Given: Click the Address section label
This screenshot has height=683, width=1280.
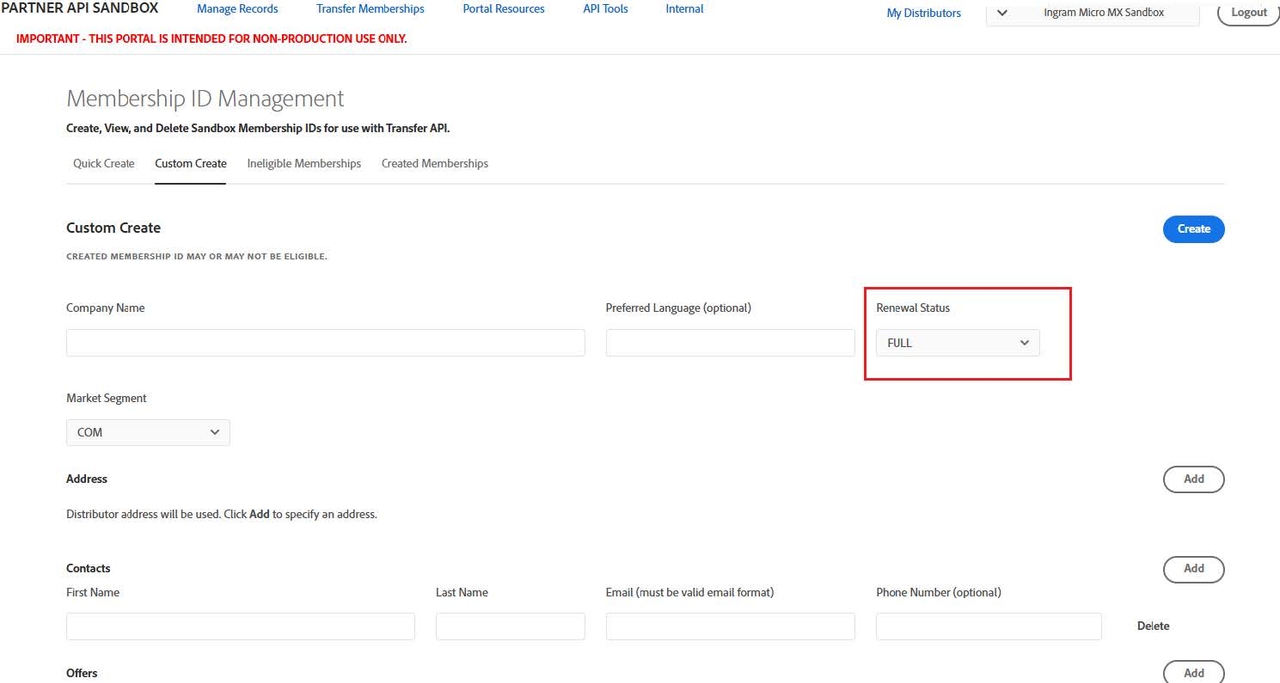Looking at the screenshot, I should (87, 479).
